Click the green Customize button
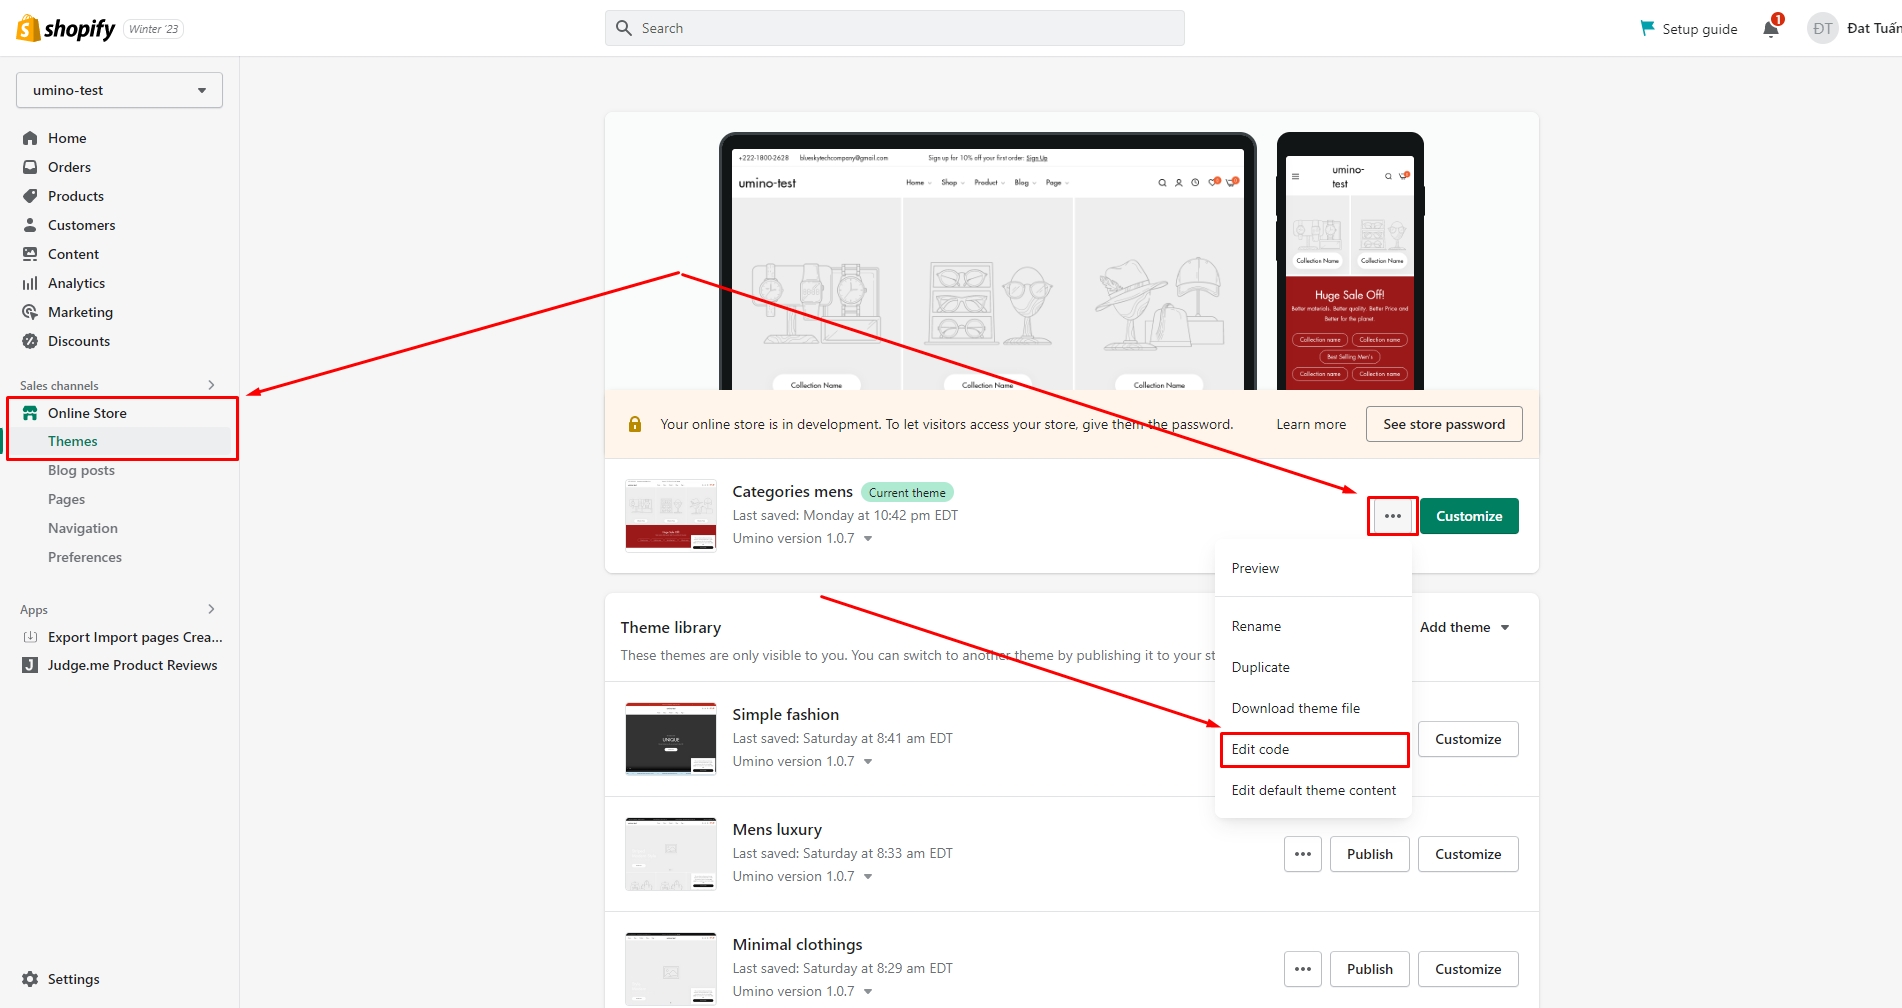 (x=1468, y=516)
